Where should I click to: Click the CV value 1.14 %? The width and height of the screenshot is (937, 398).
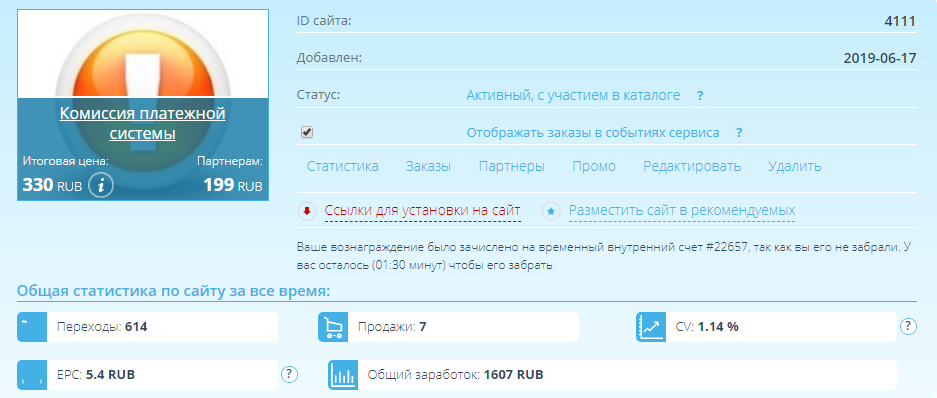pyautogui.click(x=718, y=327)
